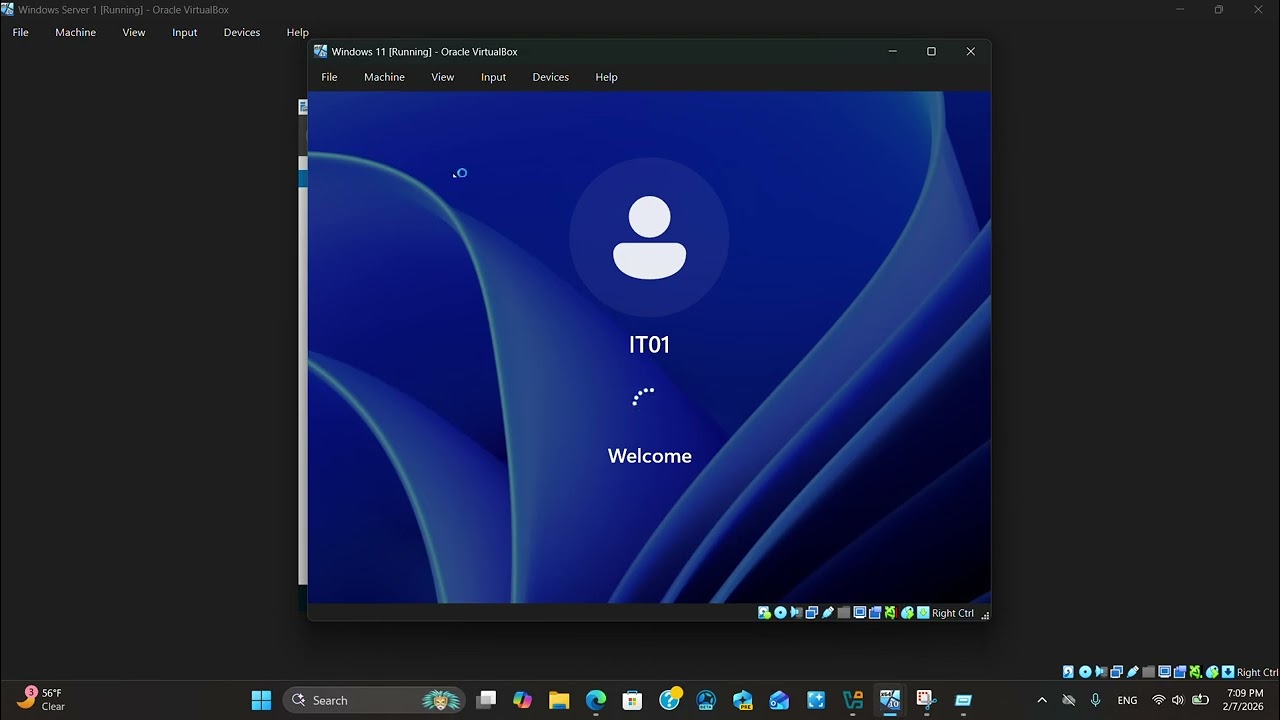Click CPU status indicator in Windows 11 VM status bar

pos(890,613)
